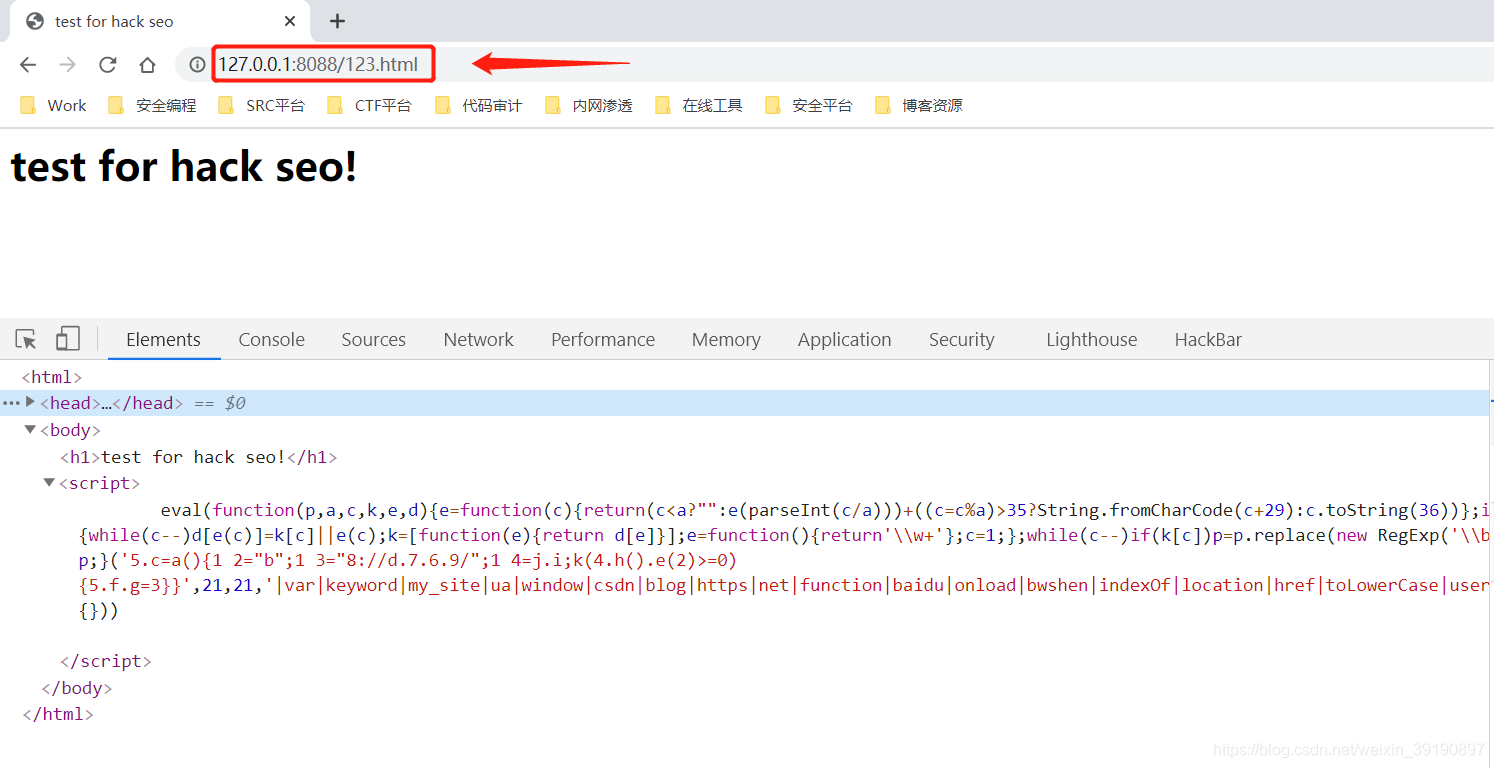The image size is (1494, 768).
Task: Reload the page with the refresh icon
Action: [x=107, y=65]
